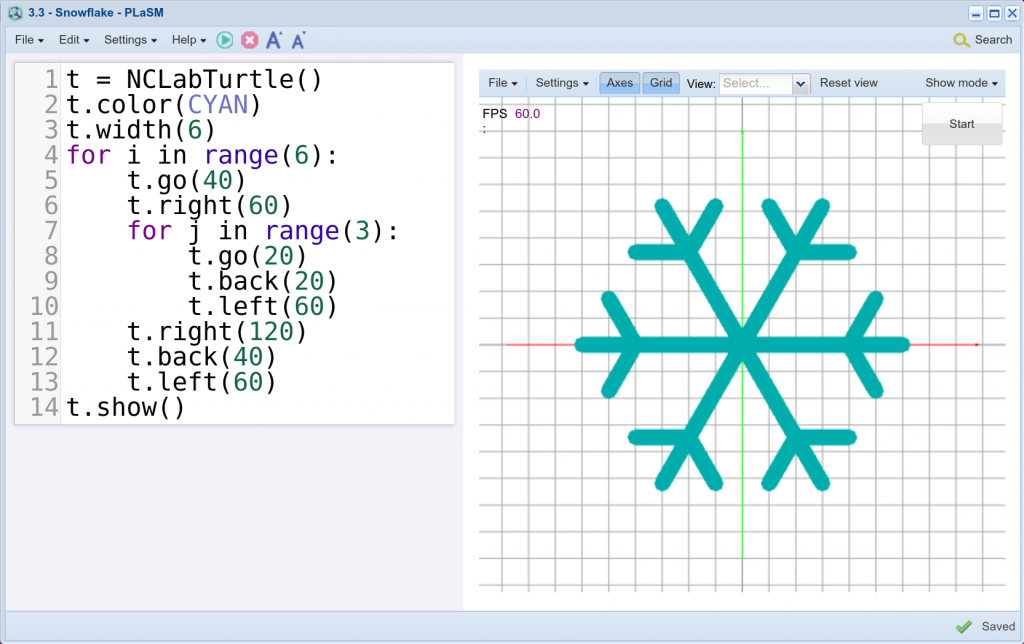1024x644 pixels.
Task: Click the green Saved checkmark icon
Action: (x=963, y=626)
